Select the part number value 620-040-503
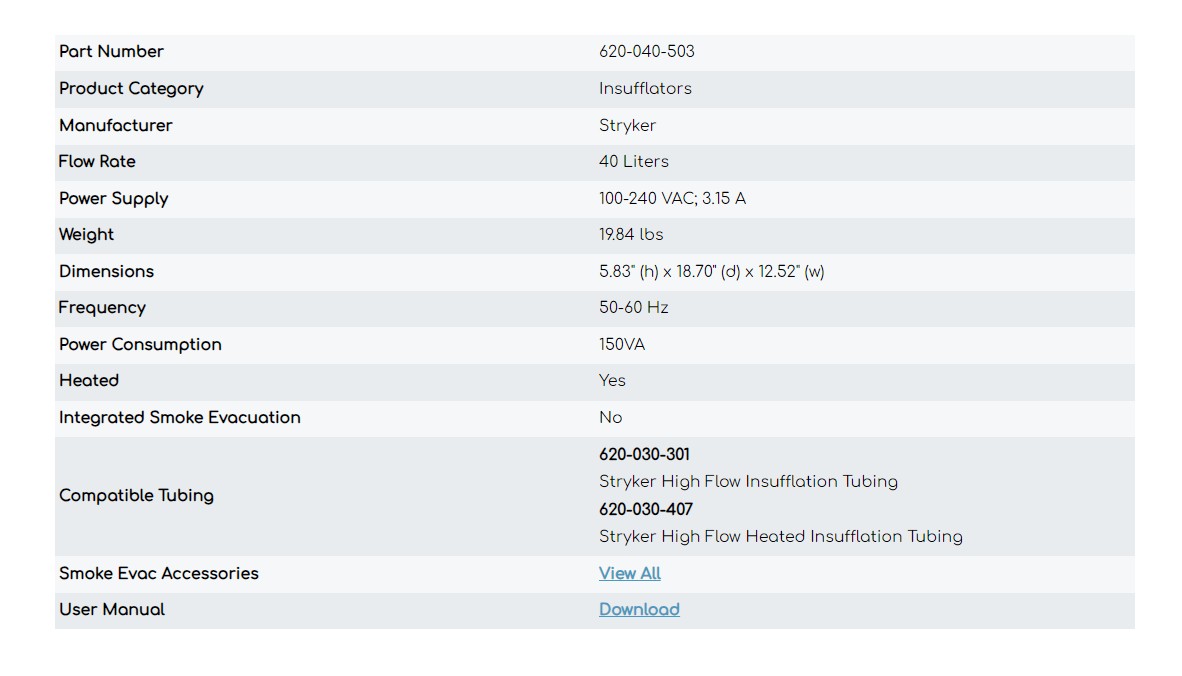1182x676 pixels. [647, 52]
